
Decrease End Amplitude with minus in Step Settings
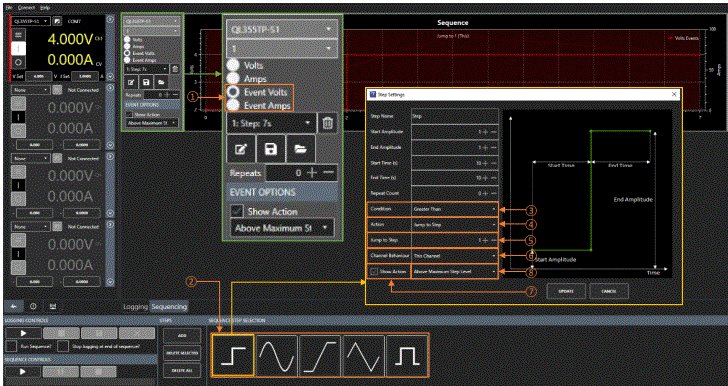click(494, 147)
